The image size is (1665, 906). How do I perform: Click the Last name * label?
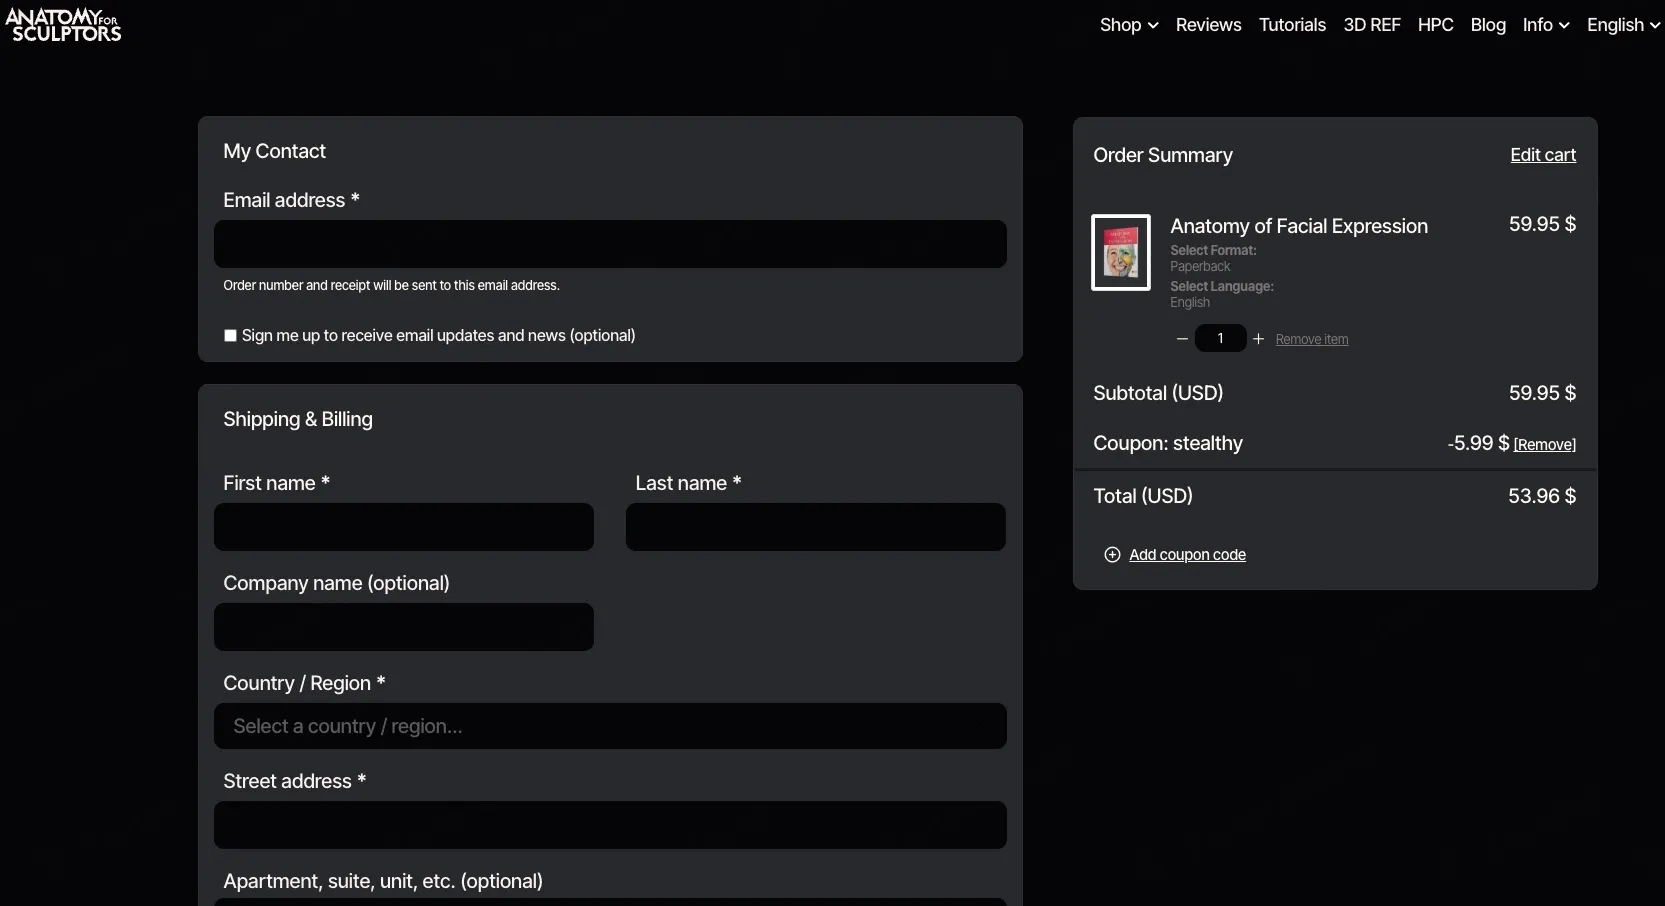pyautogui.click(x=688, y=483)
